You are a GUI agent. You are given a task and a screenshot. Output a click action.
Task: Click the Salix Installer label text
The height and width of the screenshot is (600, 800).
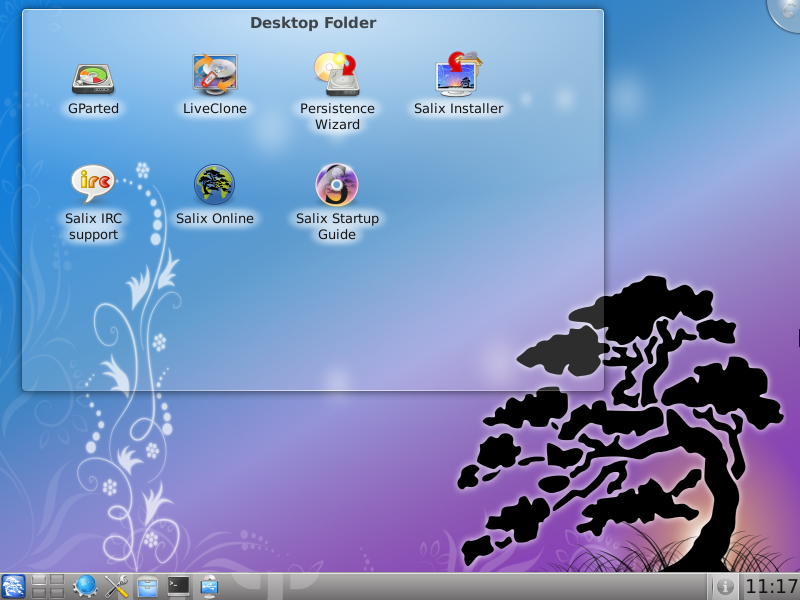click(x=458, y=108)
